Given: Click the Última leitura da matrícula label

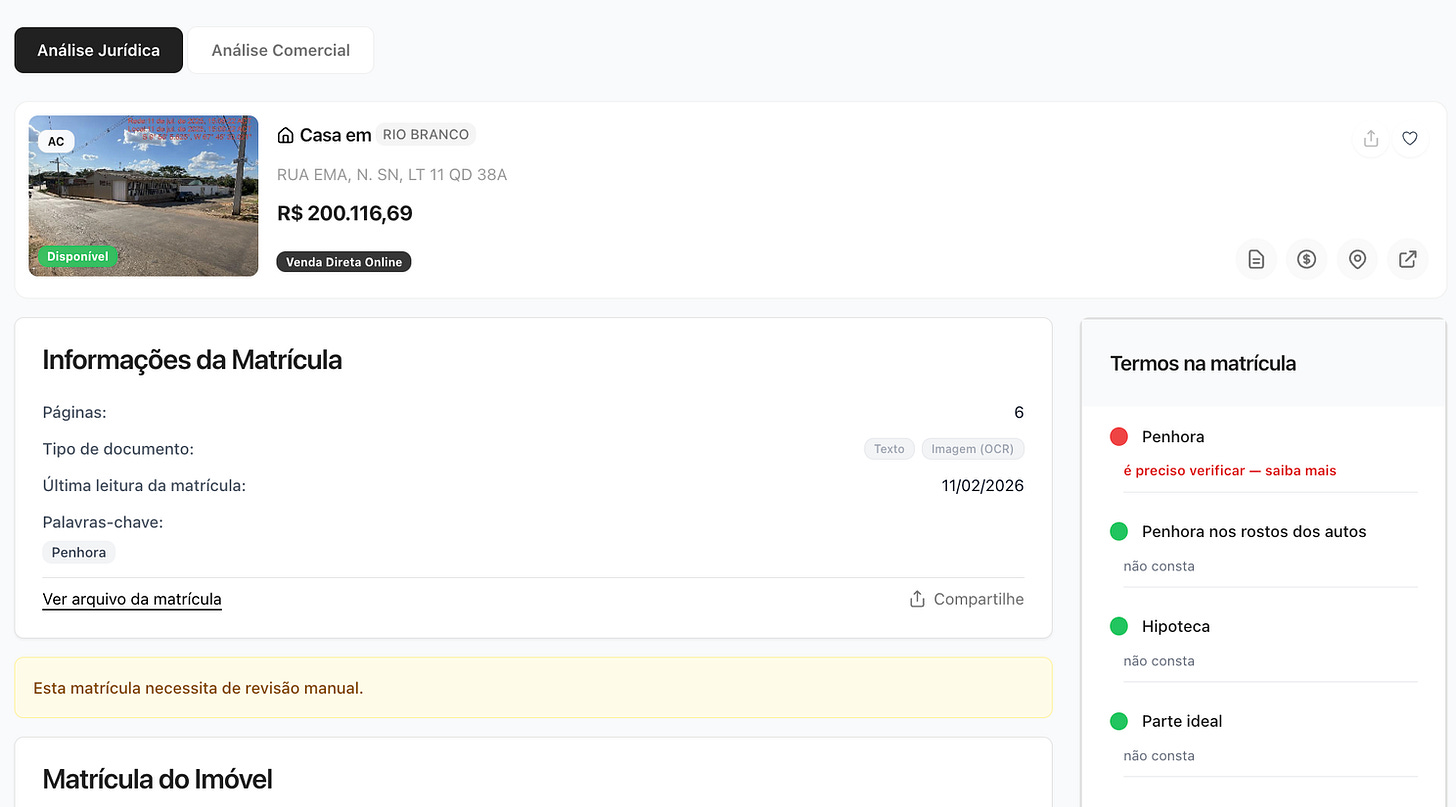Looking at the screenshot, I should point(144,486).
